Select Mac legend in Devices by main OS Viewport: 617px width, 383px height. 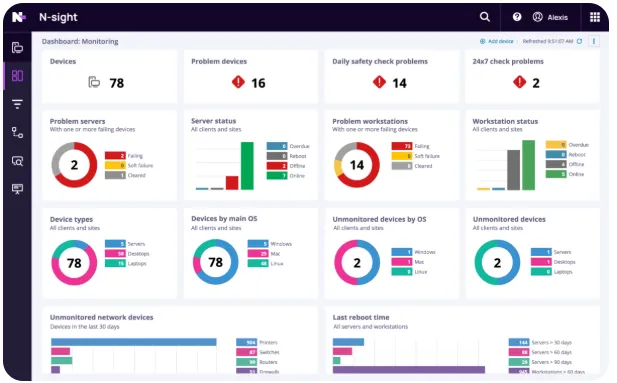pyautogui.click(x=264, y=253)
